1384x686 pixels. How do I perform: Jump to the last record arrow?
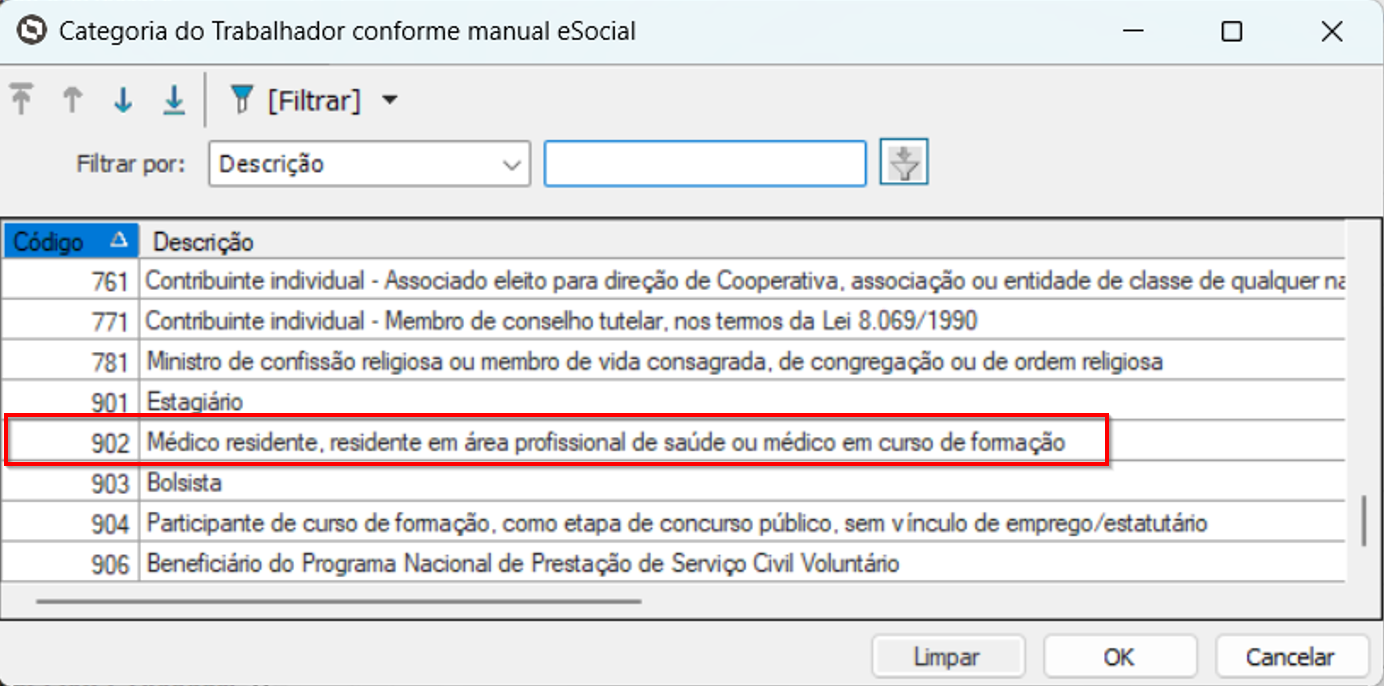[174, 100]
